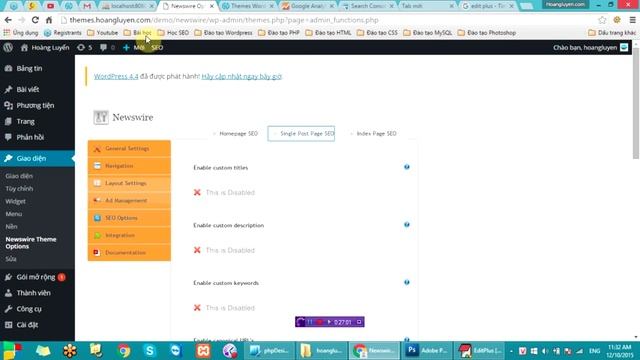Open Thành viên users menu
The width and height of the screenshot is (640, 360).
tap(37, 293)
